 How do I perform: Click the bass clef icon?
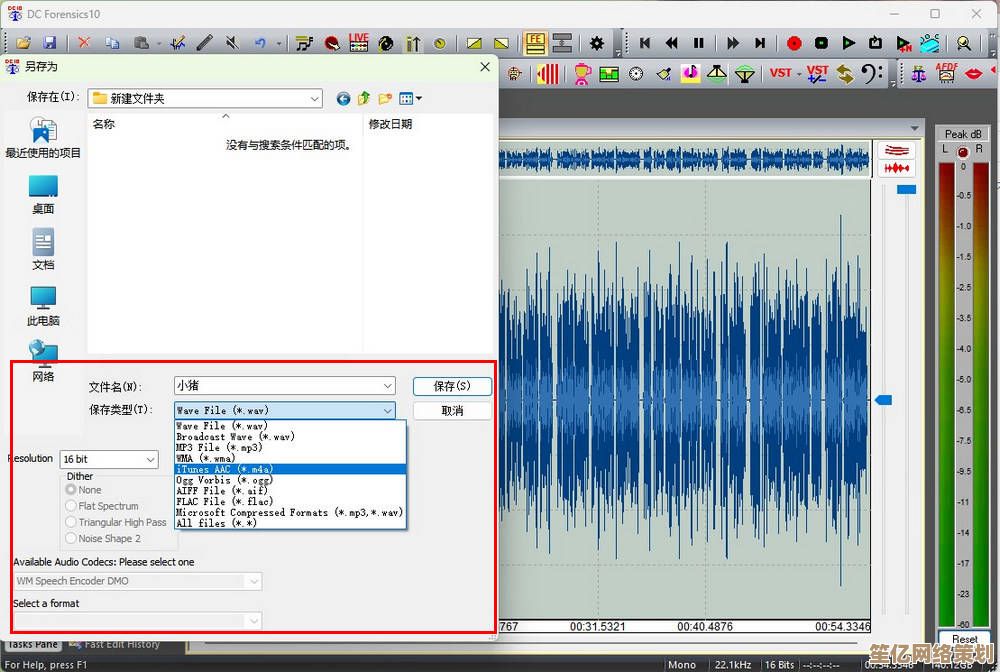[872, 74]
